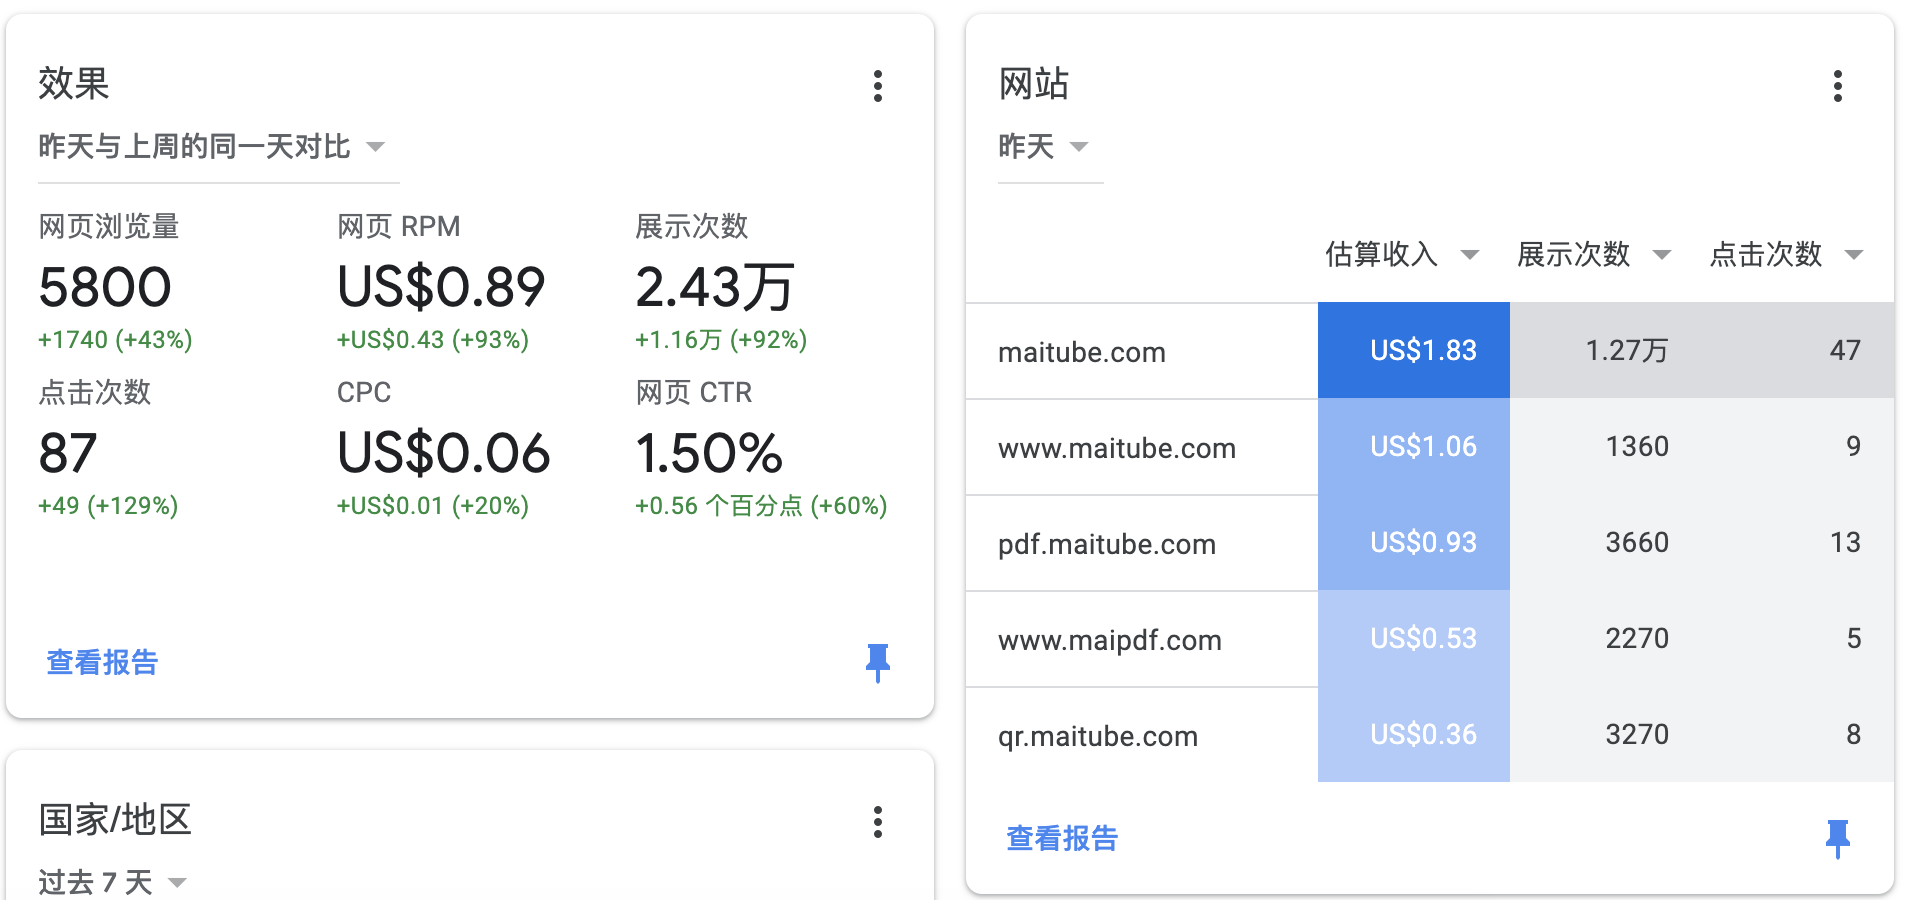Click the 国家/地区 card title
1908x900 pixels.
click(115, 820)
